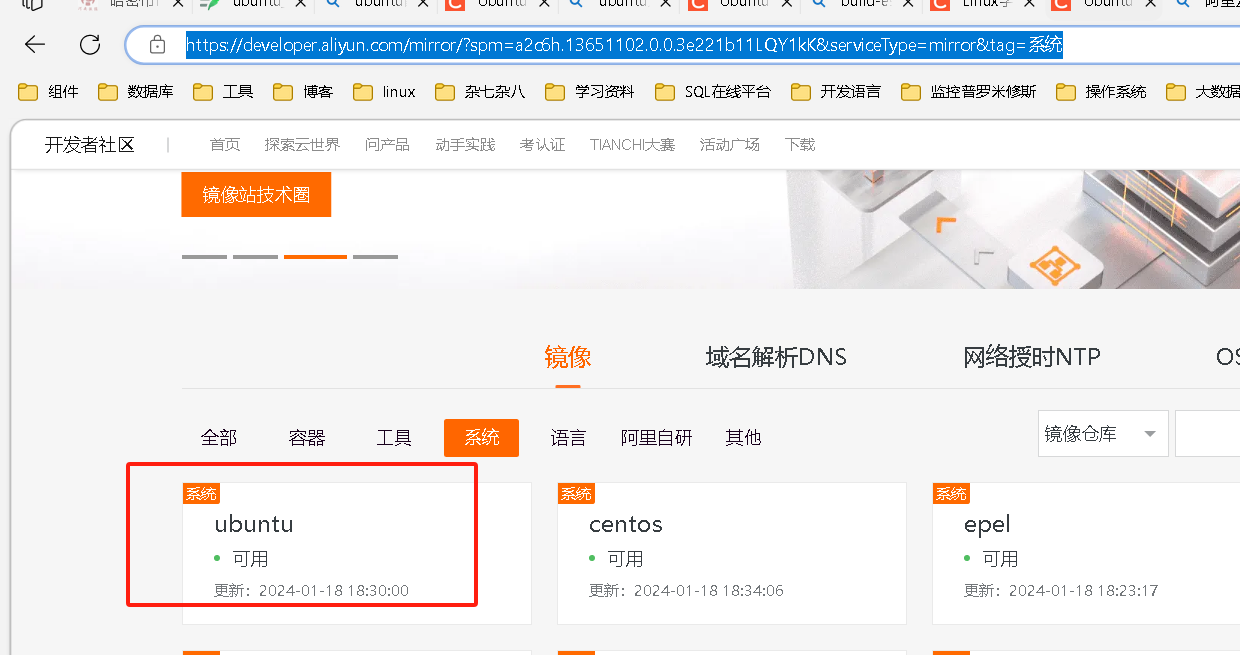Switch to the 镜像 tab
Image resolution: width=1240 pixels, height=655 pixels.
(568, 357)
